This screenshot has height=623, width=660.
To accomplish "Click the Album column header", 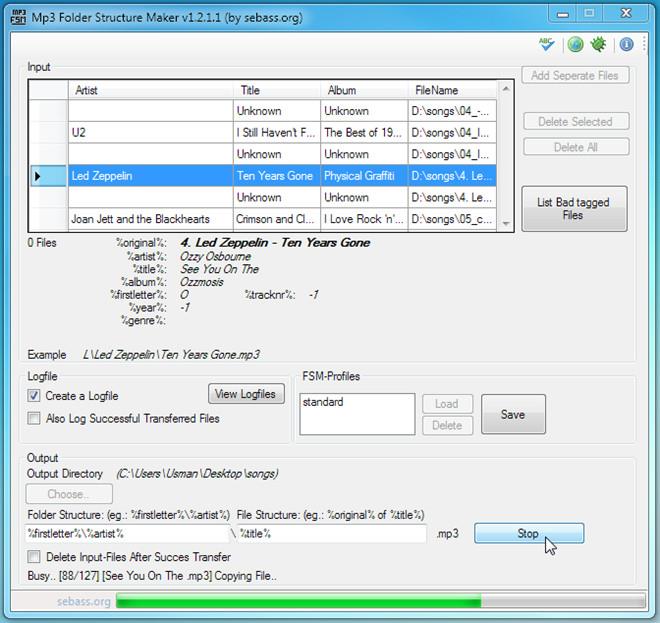I will [364, 90].
